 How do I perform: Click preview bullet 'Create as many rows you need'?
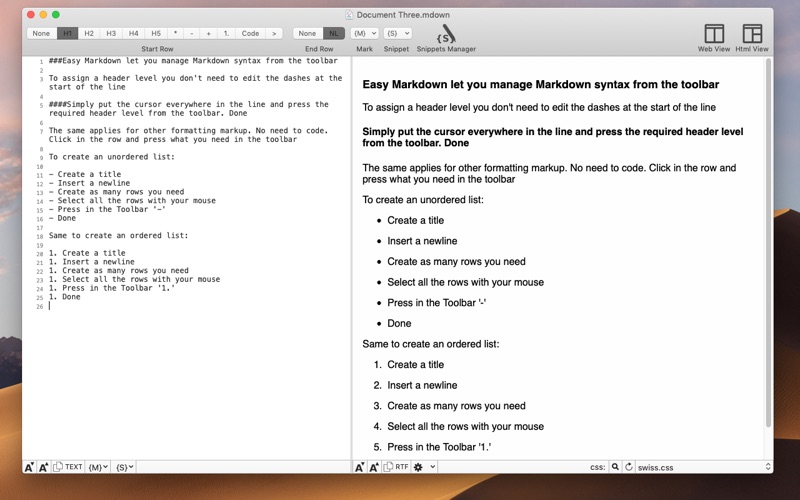(456, 262)
